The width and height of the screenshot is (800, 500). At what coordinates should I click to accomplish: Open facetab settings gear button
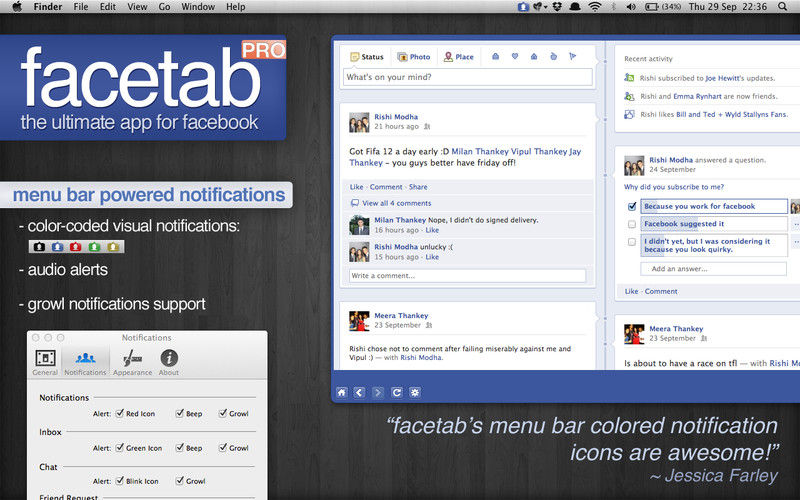[415, 392]
